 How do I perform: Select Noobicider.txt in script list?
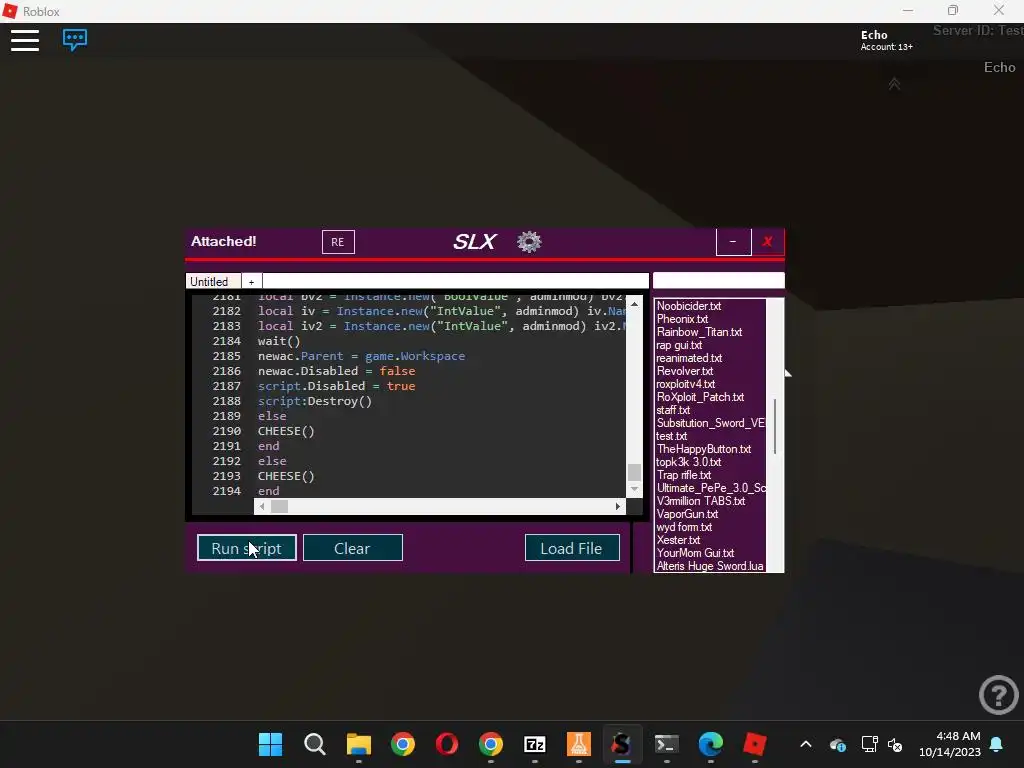point(688,306)
